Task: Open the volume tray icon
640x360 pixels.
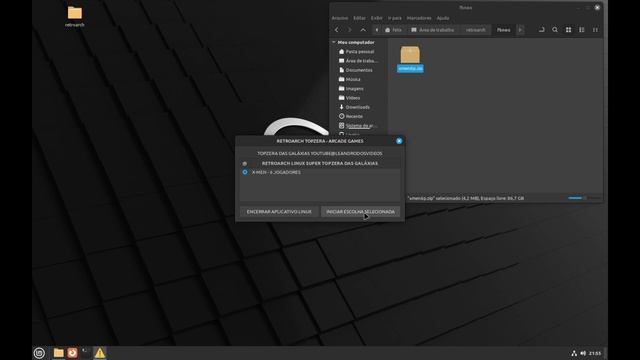Action: point(583,353)
